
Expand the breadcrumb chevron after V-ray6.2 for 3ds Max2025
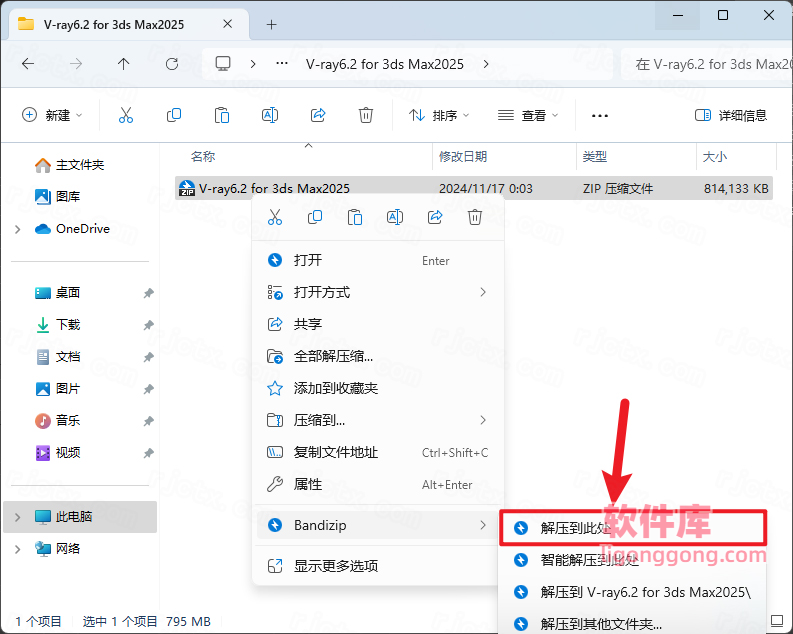click(x=486, y=64)
